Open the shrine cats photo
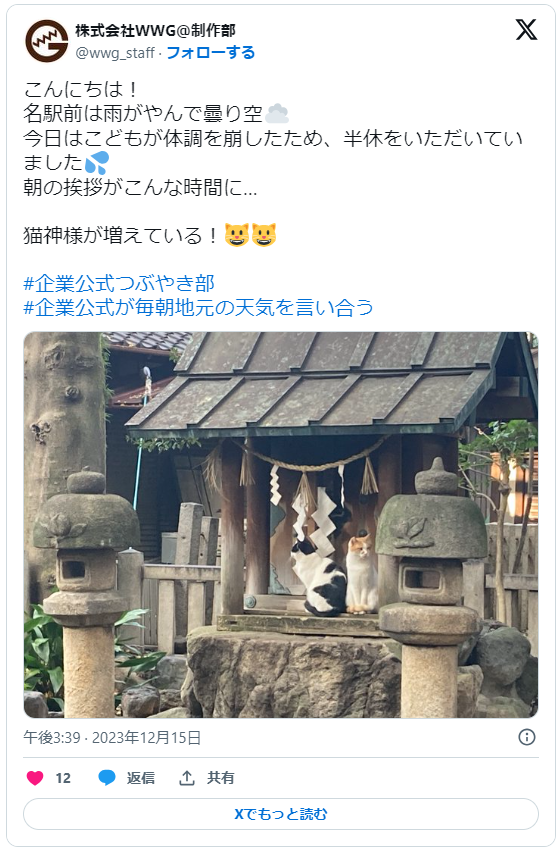The height and width of the screenshot is (851, 560). pyautogui.click(x=281, y=525)
